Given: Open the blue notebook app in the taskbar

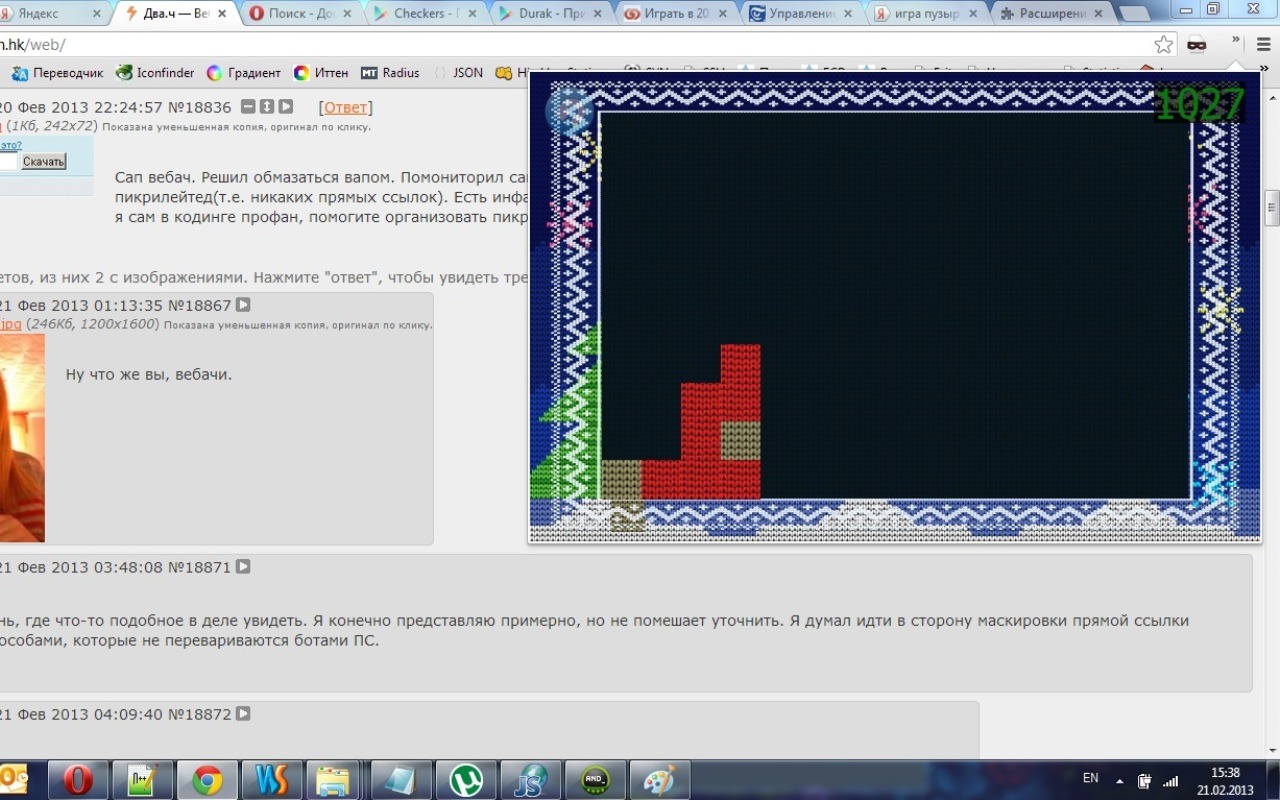Looking at the screenshot, I should [x=401, y=780].
